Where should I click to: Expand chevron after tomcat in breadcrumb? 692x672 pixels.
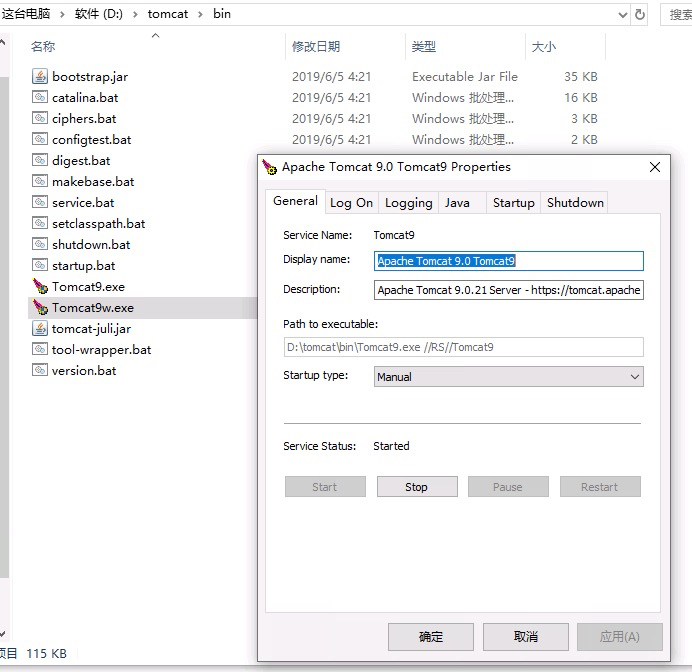pyautogui.click(x=200, y=15)
